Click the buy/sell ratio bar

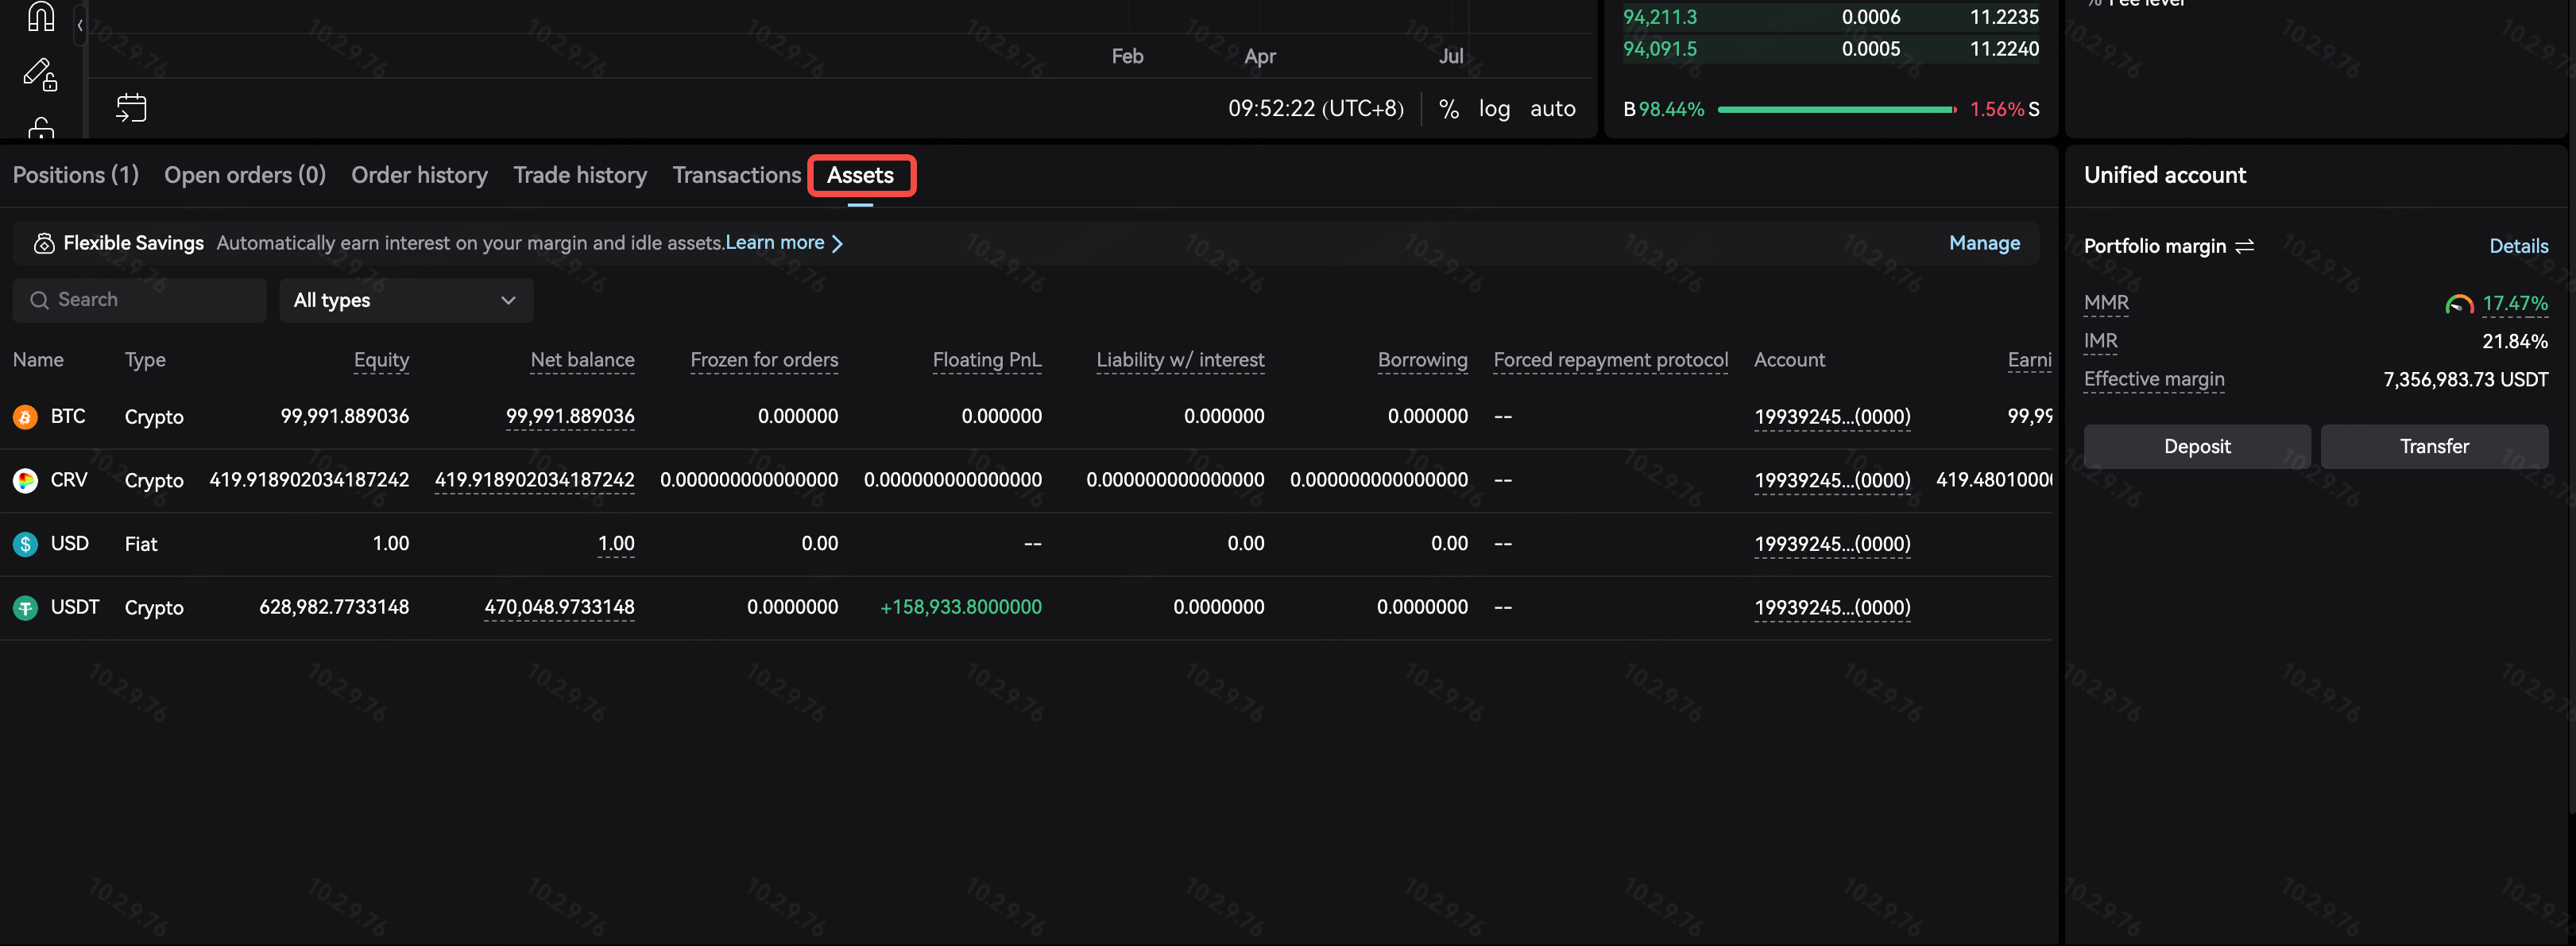point(1837,109)
